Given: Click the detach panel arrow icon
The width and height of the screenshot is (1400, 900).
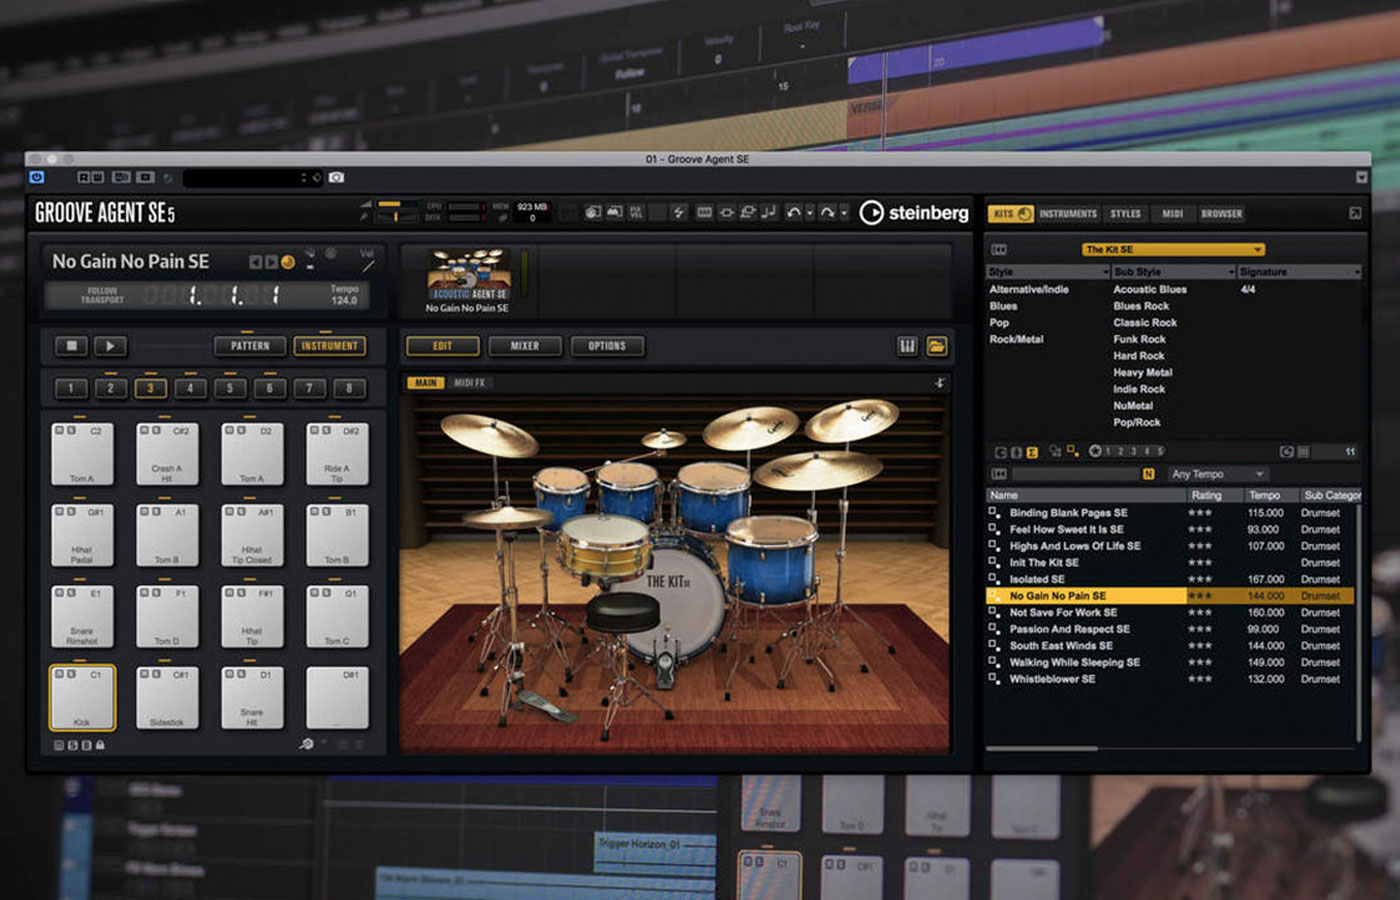Looking at the screenshot, I should (1355, 213).
